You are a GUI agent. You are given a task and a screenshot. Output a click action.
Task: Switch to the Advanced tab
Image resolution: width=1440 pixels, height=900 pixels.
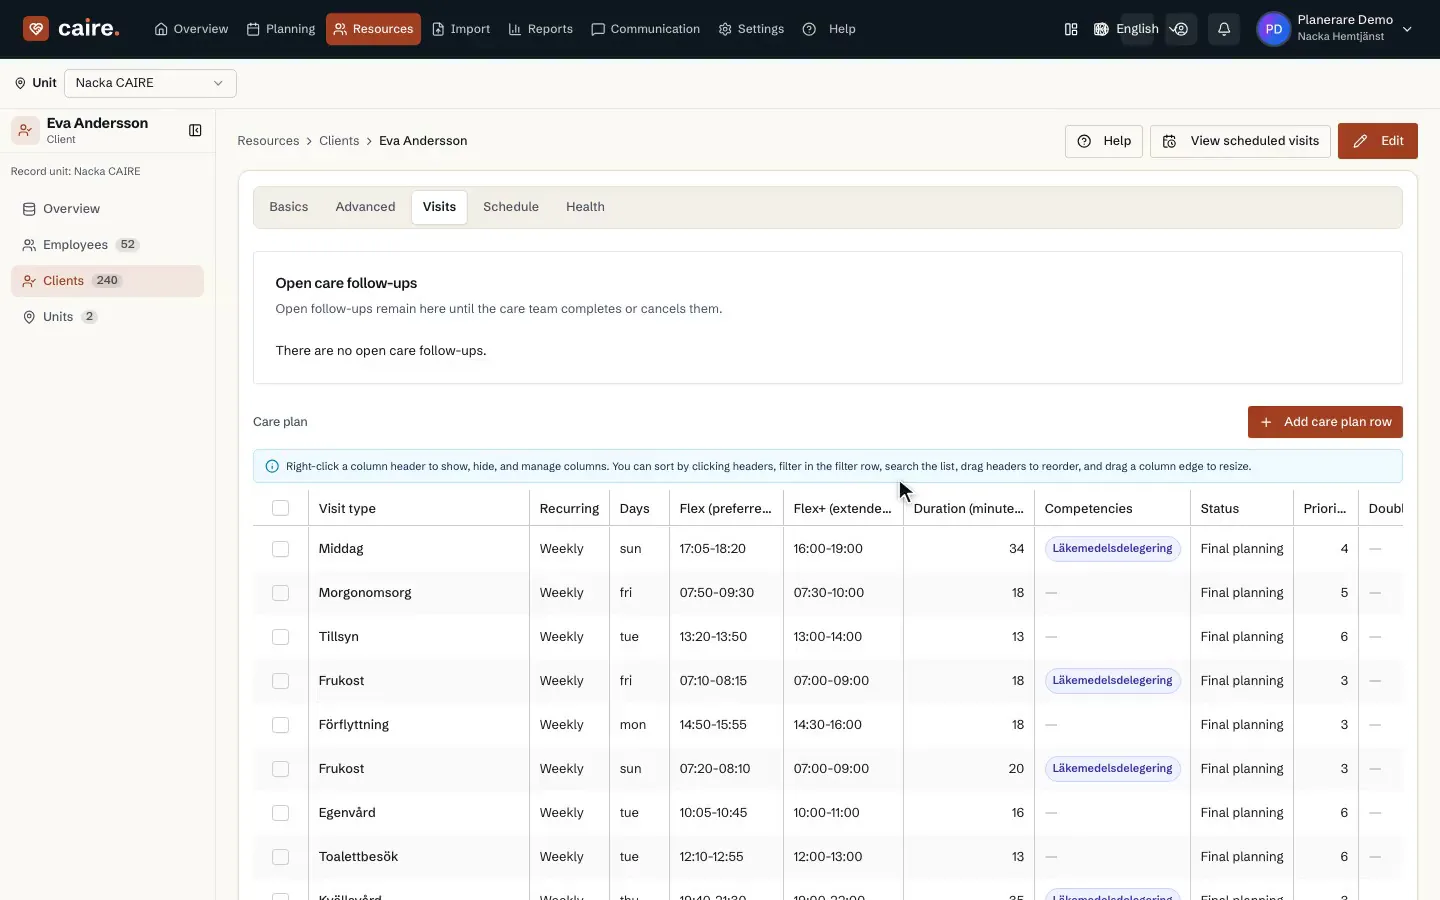pos(365,207)
